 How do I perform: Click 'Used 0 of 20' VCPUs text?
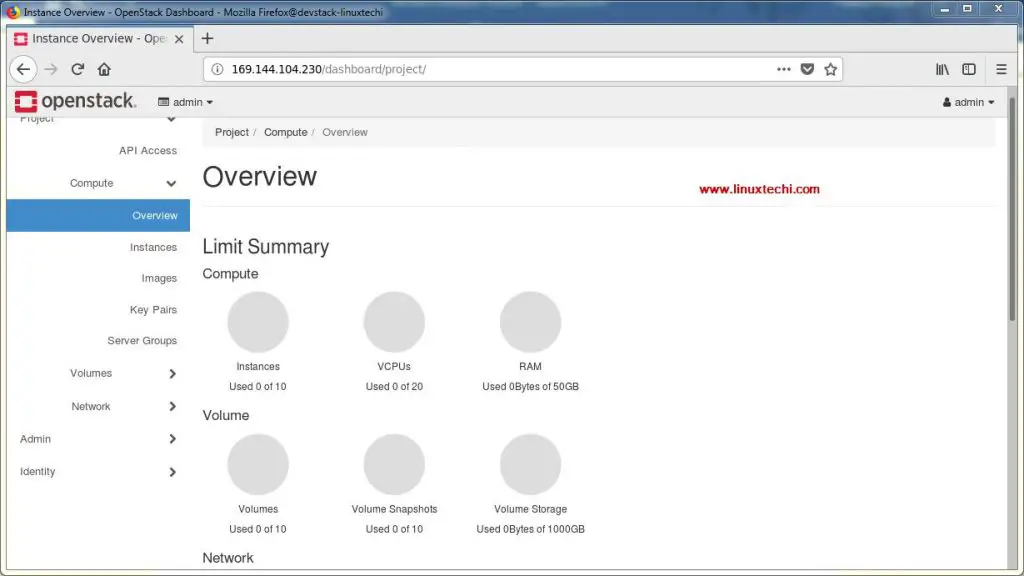tap(394, 387)
